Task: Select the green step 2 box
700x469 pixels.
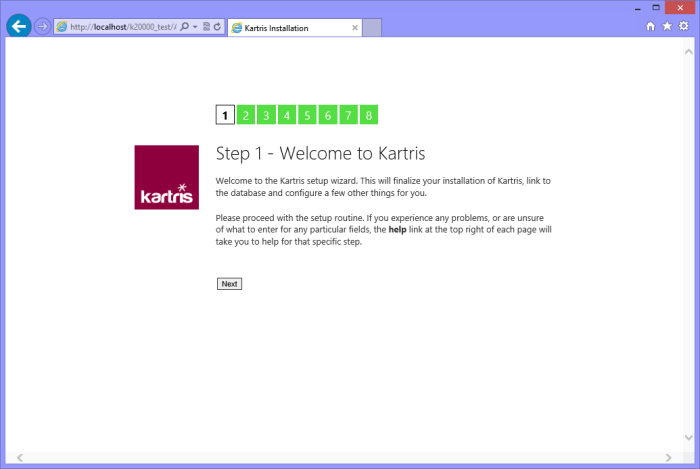Action: (246, 115)
